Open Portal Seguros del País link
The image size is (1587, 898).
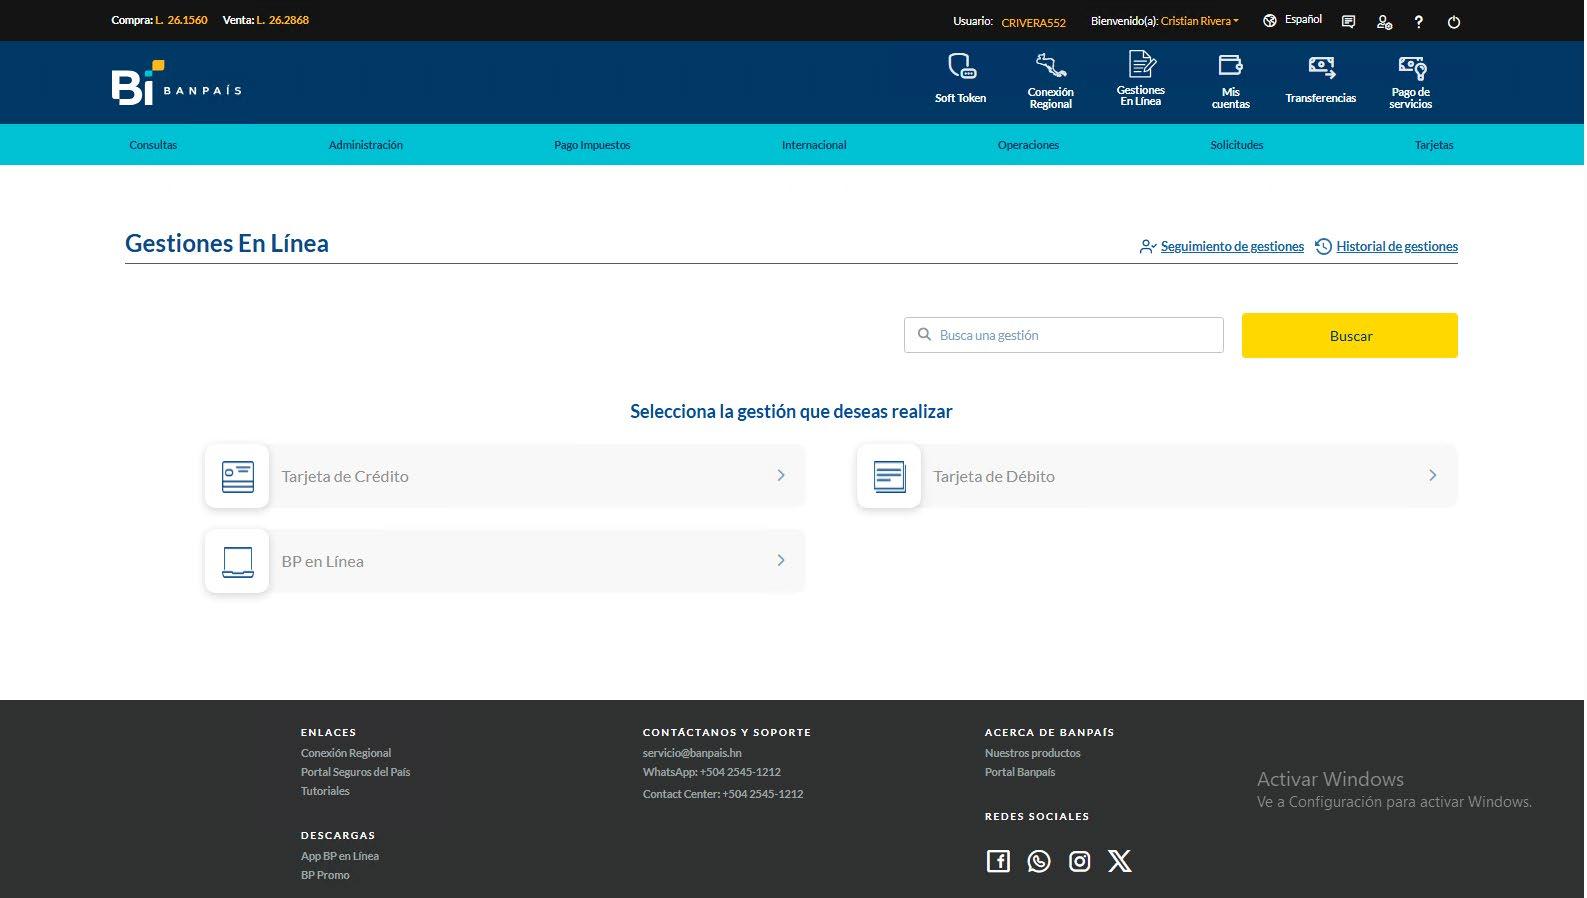click(x=355, y=772)
